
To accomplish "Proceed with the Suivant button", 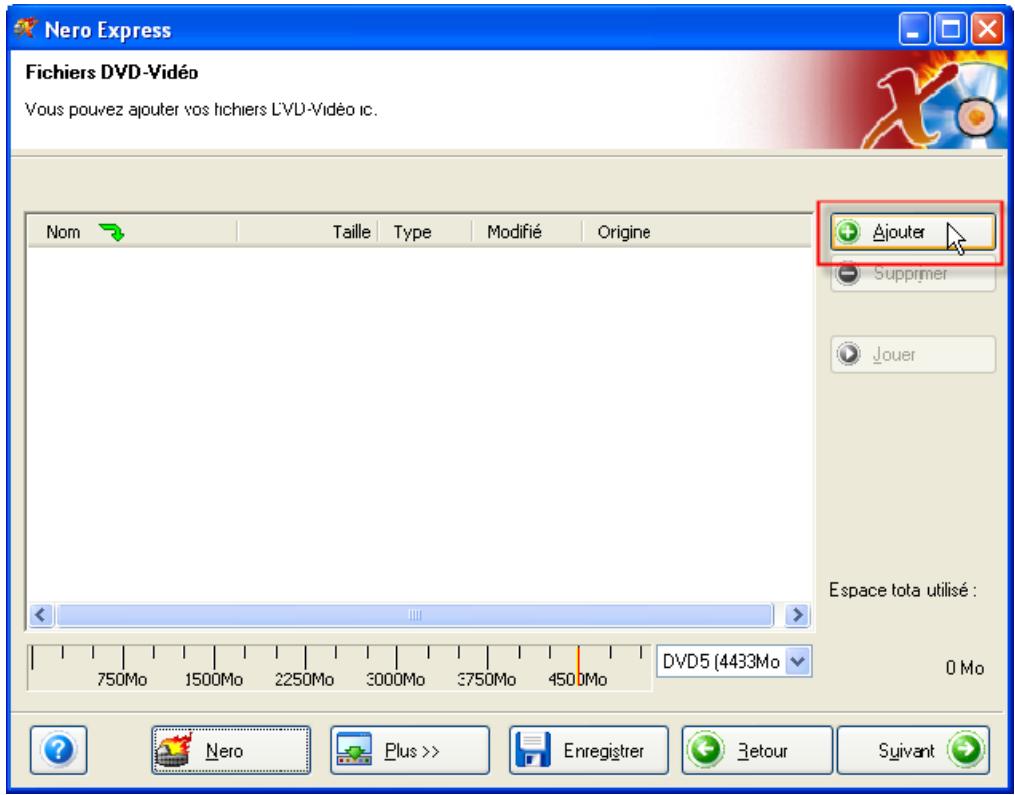I will point(913,750).
